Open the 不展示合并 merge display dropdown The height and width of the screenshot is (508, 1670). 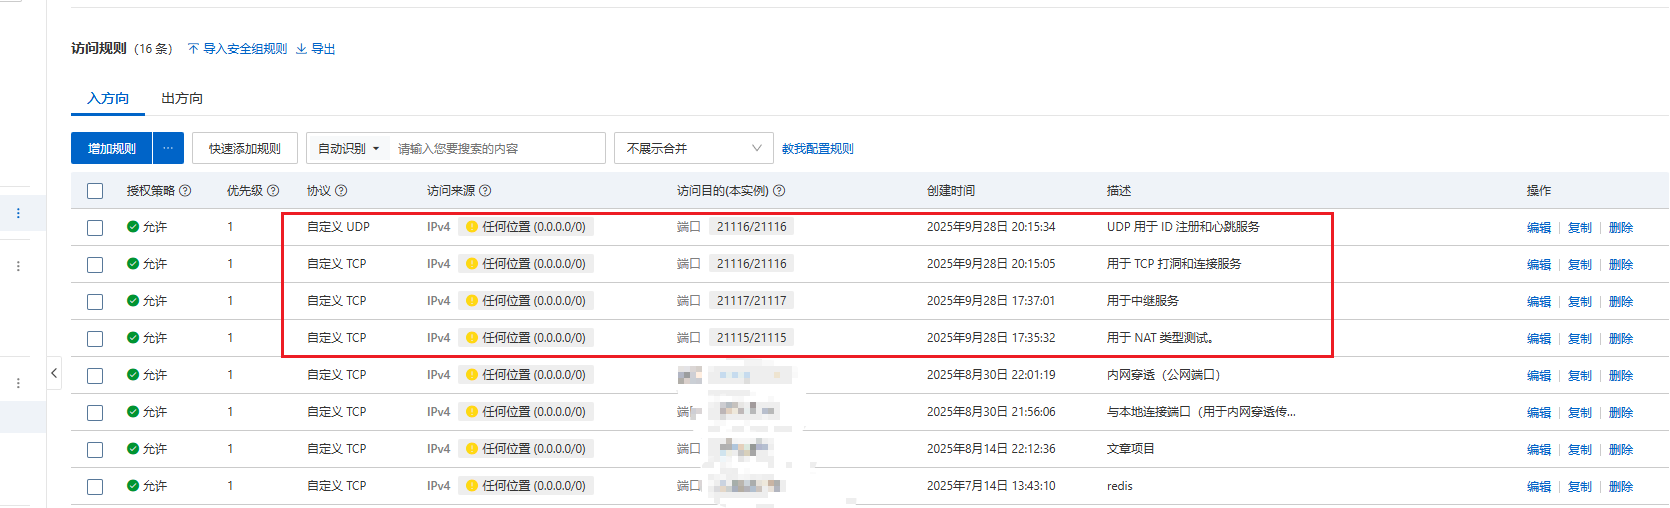pos(694,148)
